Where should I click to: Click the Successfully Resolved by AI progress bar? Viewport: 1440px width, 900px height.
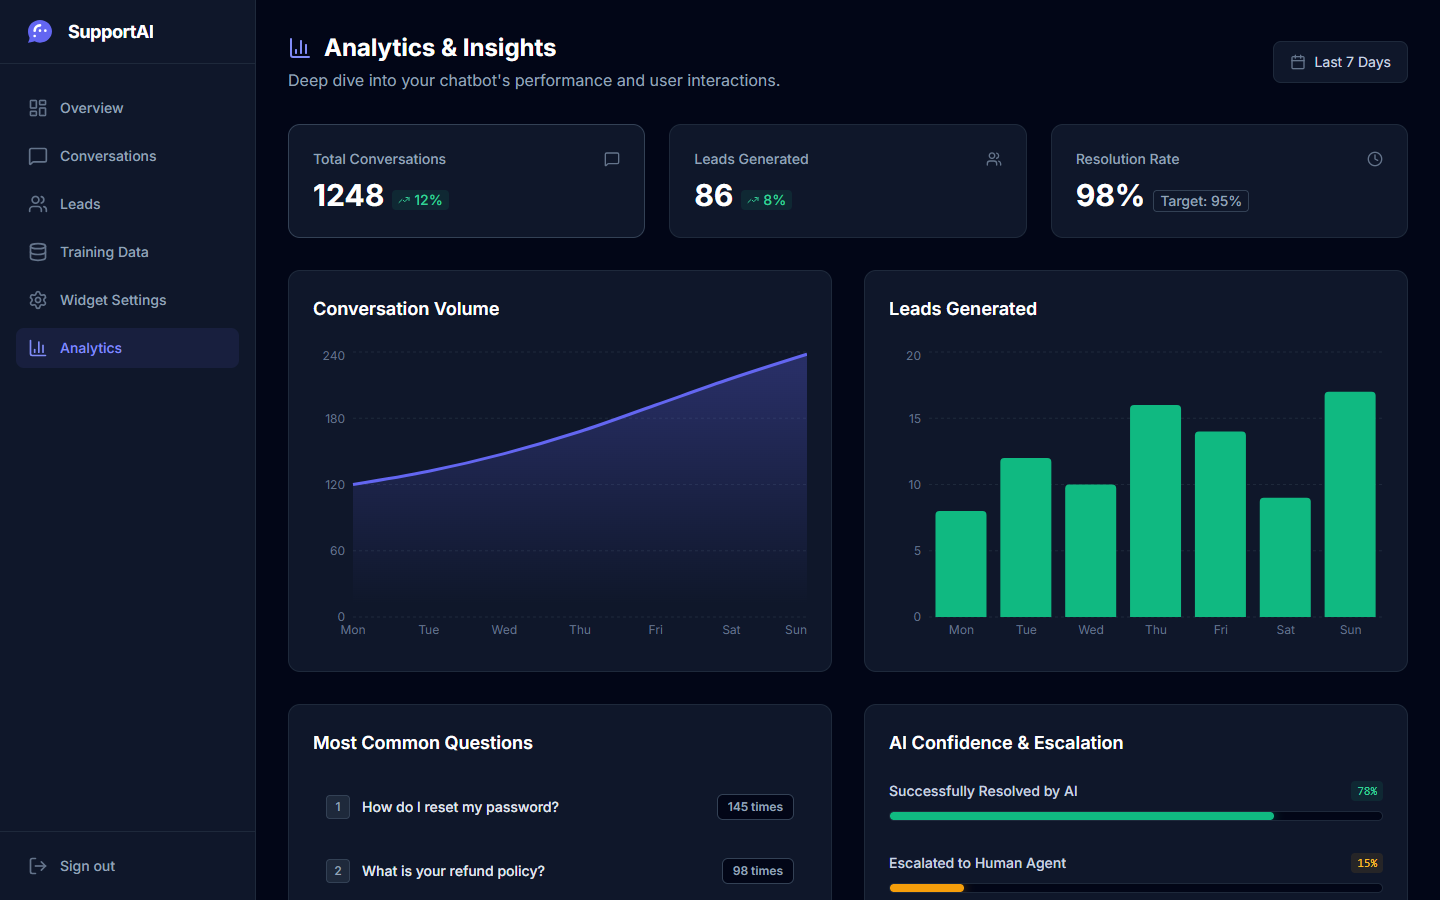click(1136, 816)
